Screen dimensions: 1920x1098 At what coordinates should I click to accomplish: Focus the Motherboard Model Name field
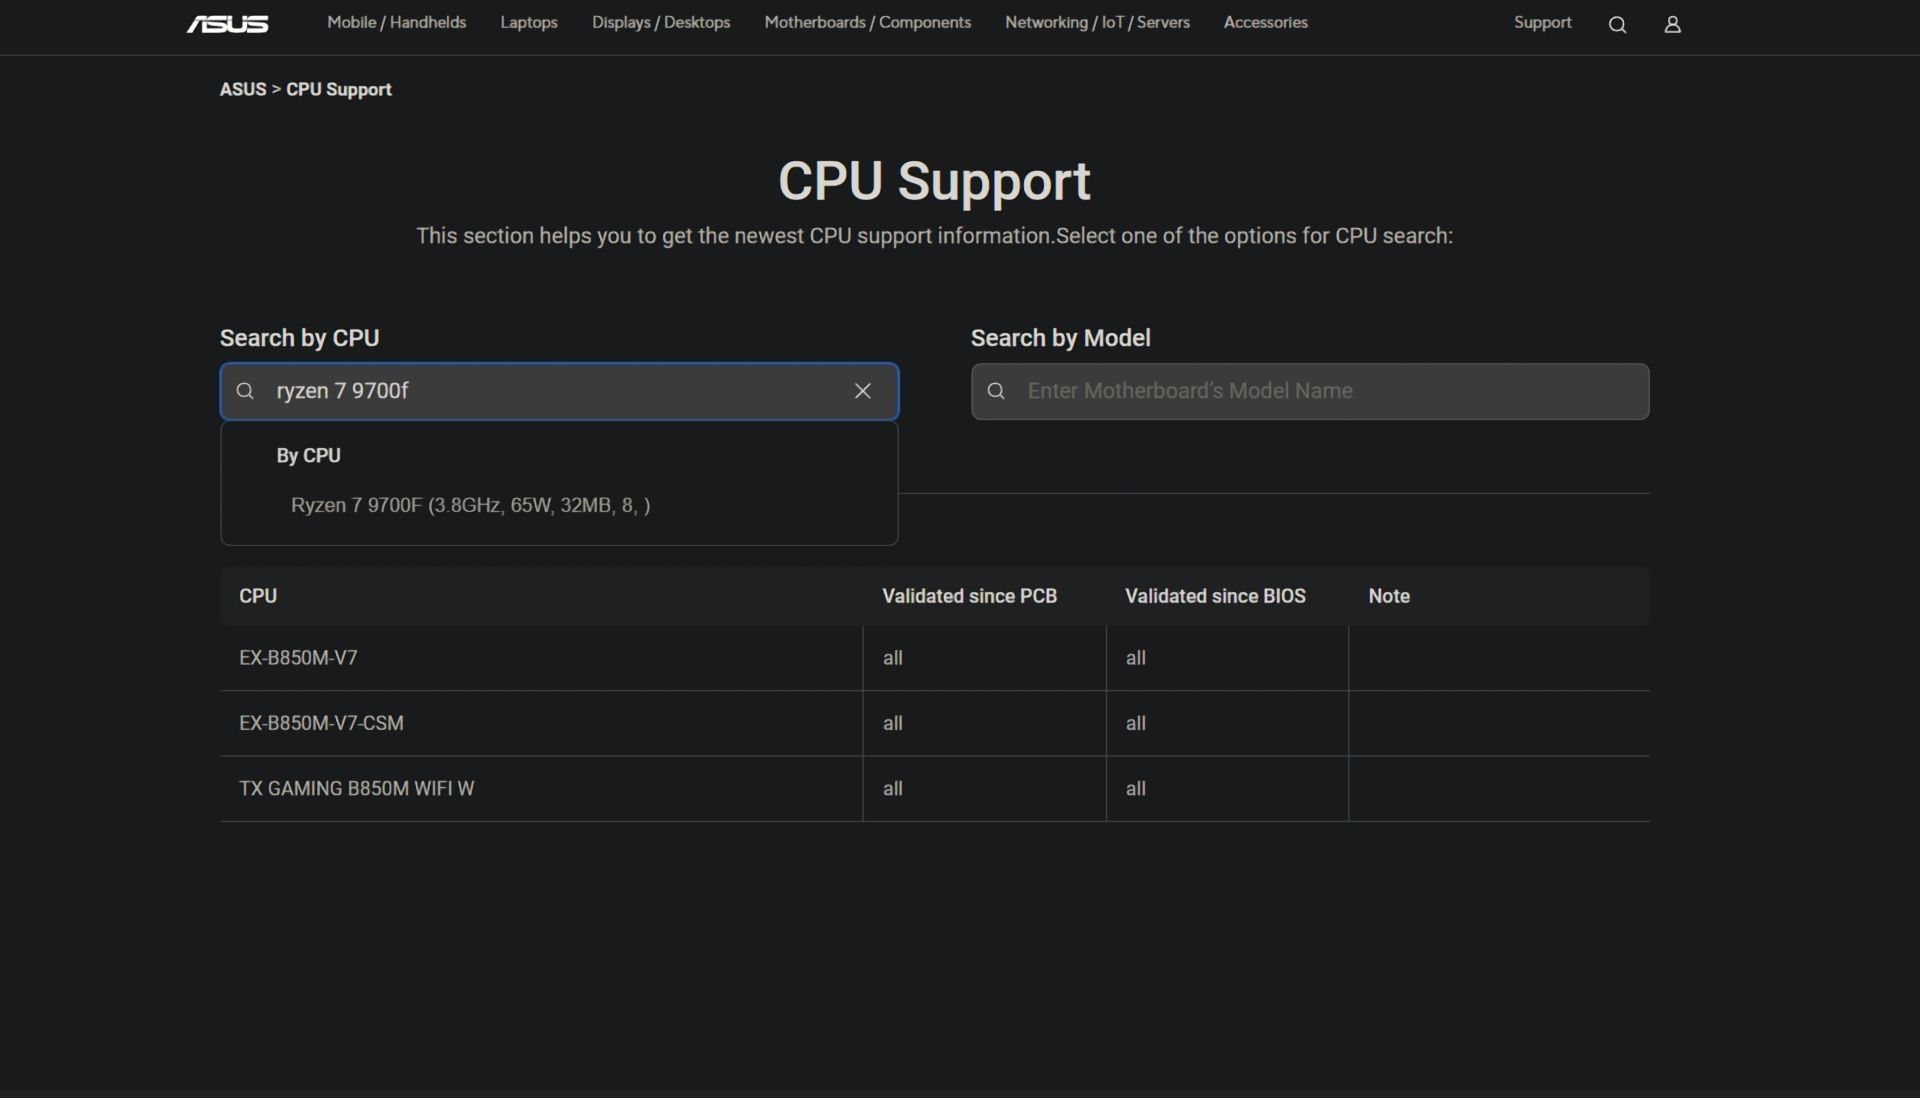pos(1310,391)
